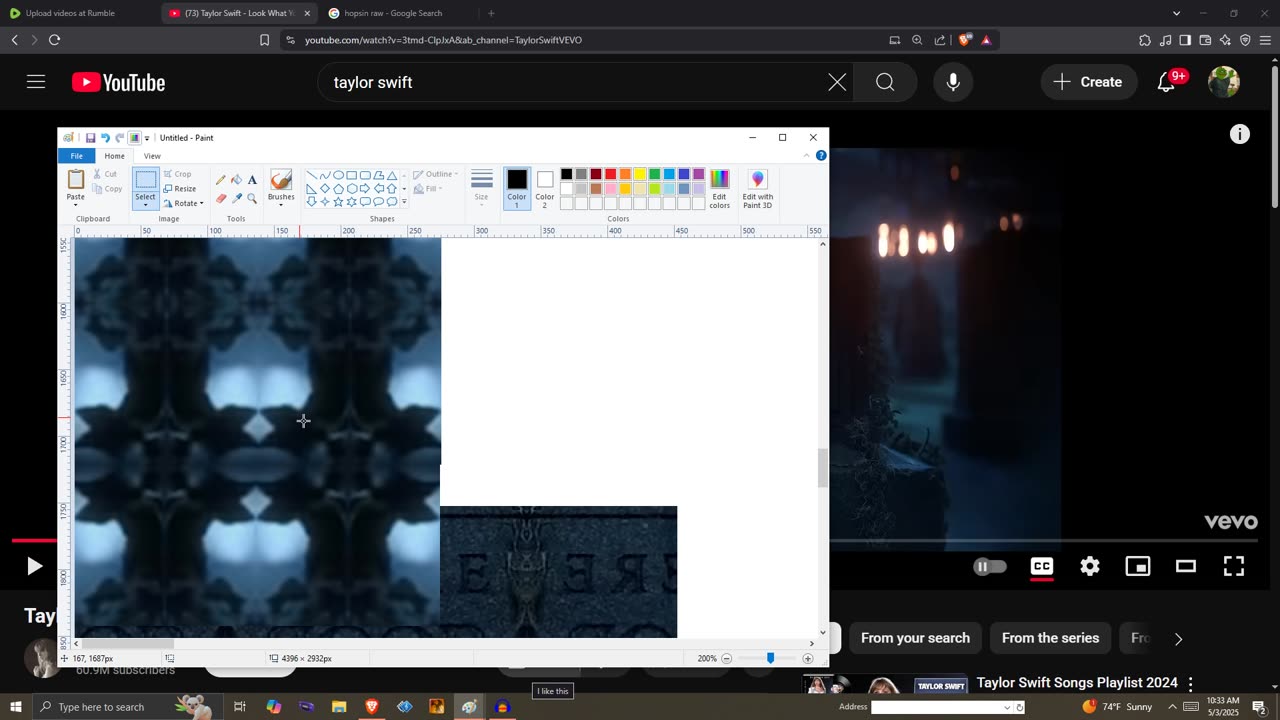Toggle the Select tool in Paint
This screenshot has width=1280, height=720.
click(x=146, y=180)
